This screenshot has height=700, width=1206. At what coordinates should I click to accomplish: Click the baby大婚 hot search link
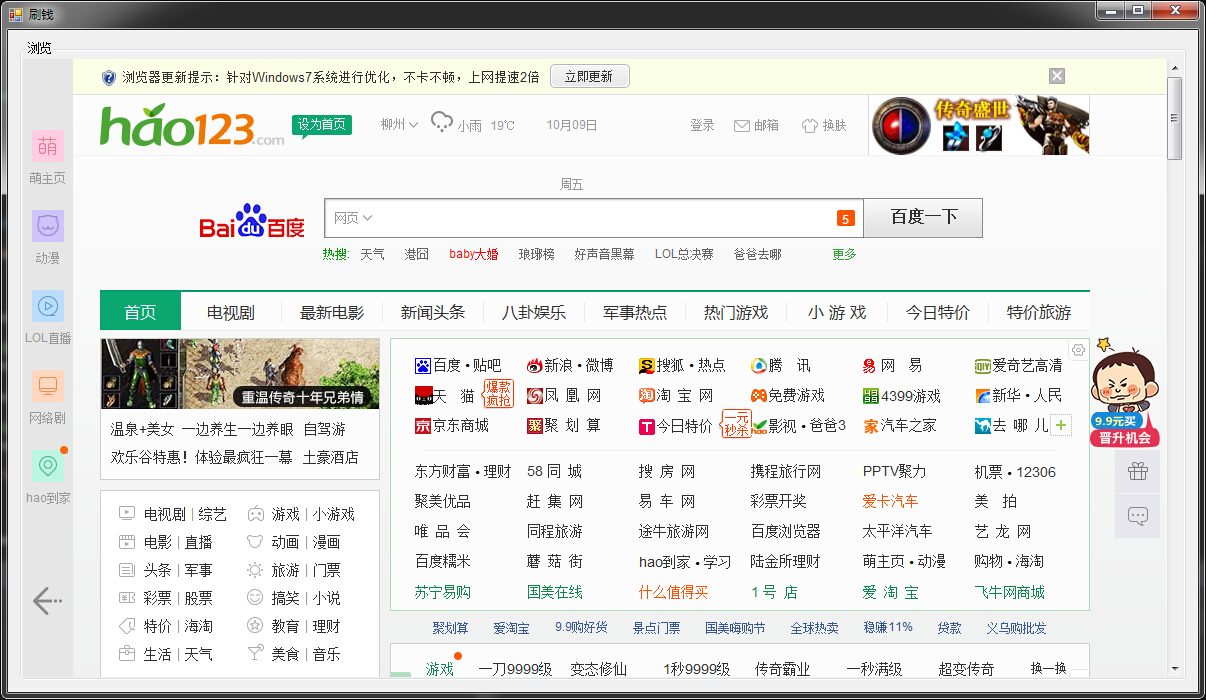[x=474, y=254]
